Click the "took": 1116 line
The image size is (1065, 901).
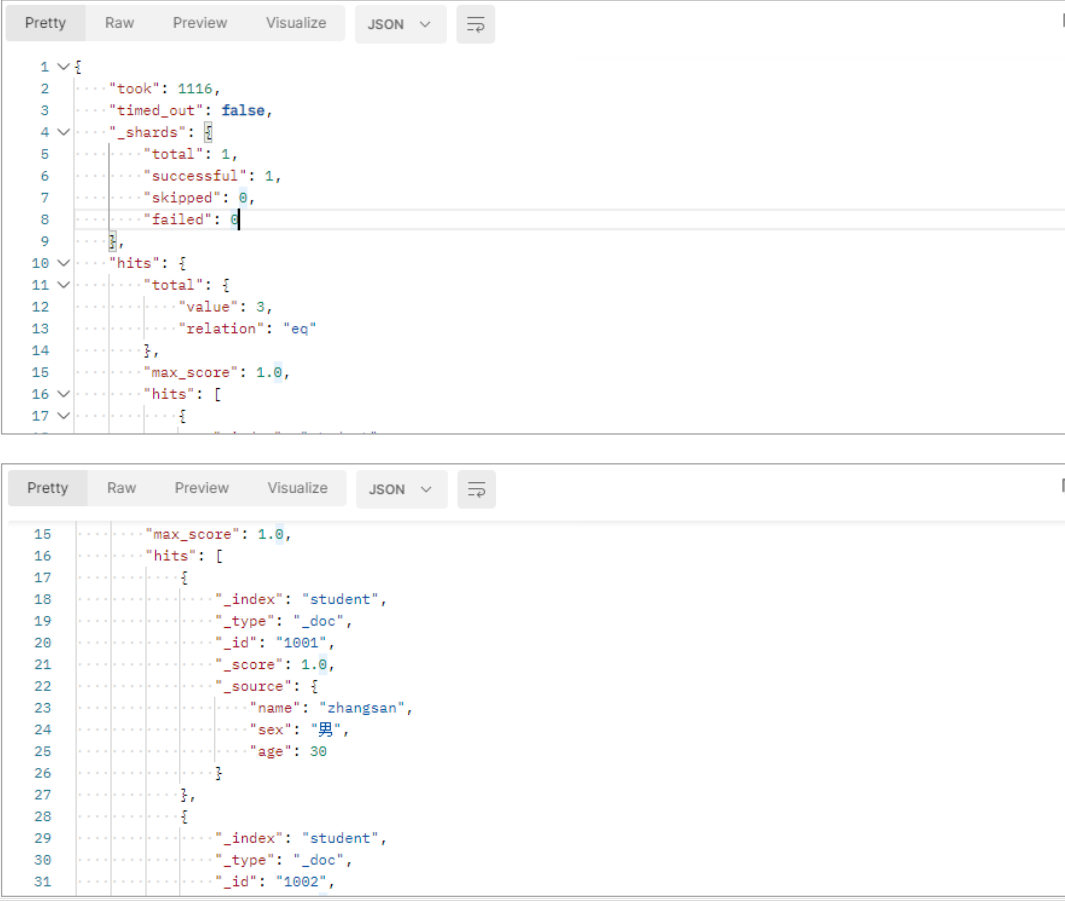(x=164, y=88)
